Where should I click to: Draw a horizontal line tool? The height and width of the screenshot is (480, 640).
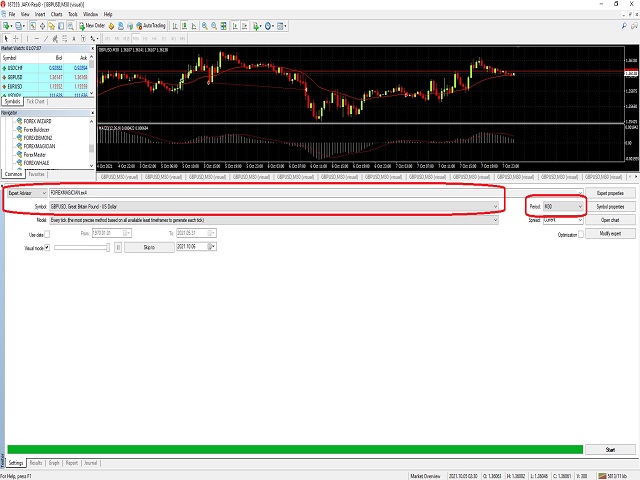(36, 39)
